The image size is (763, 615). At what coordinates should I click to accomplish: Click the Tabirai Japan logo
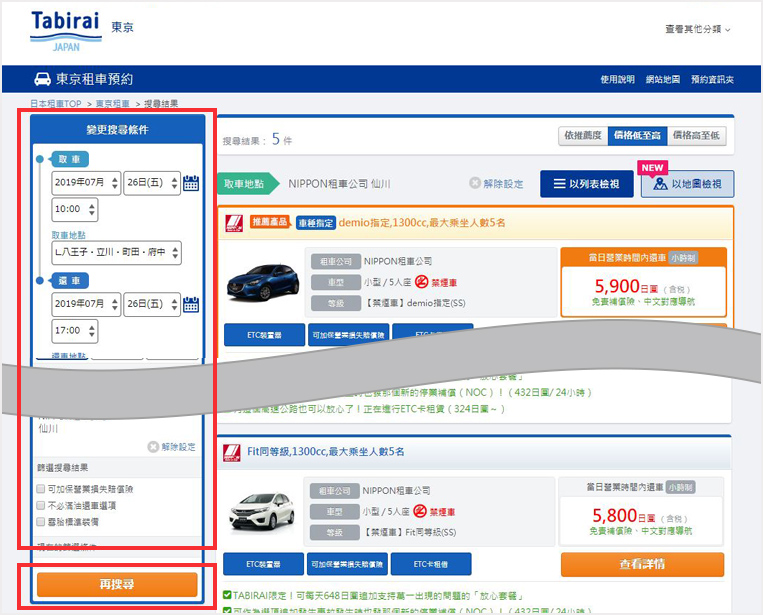tap(66, 31)
